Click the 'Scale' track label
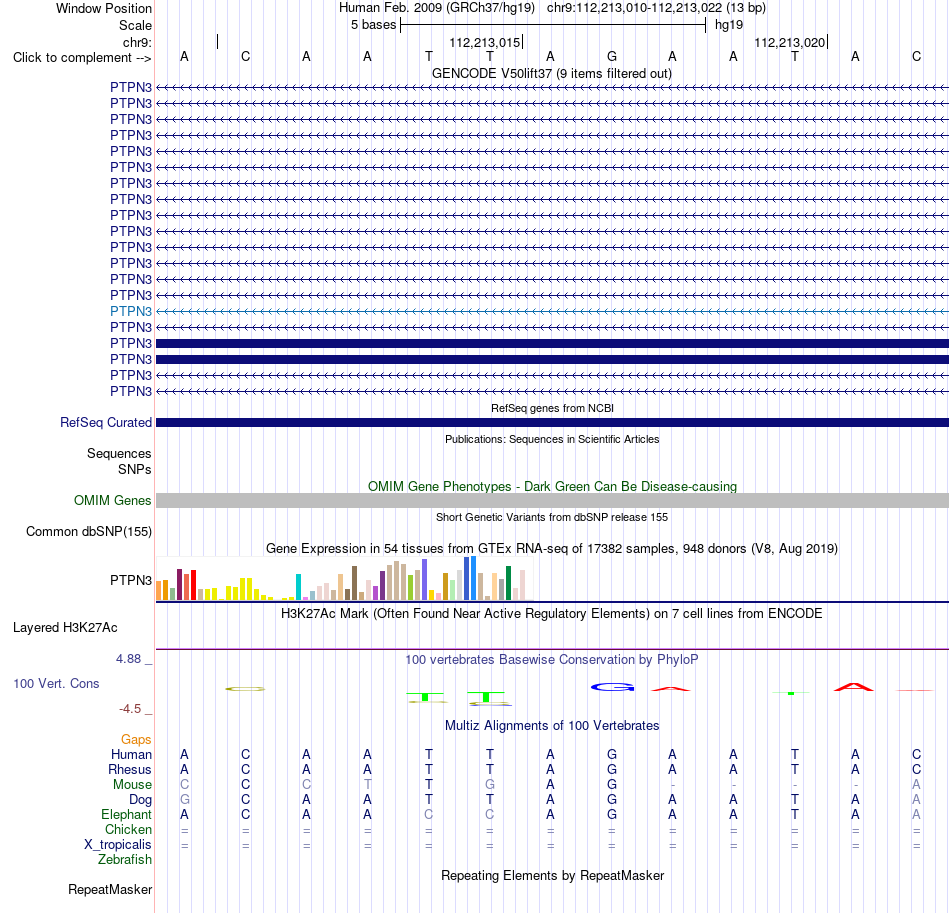The height and width of the screenshot is (913, 950). (135, 25)
